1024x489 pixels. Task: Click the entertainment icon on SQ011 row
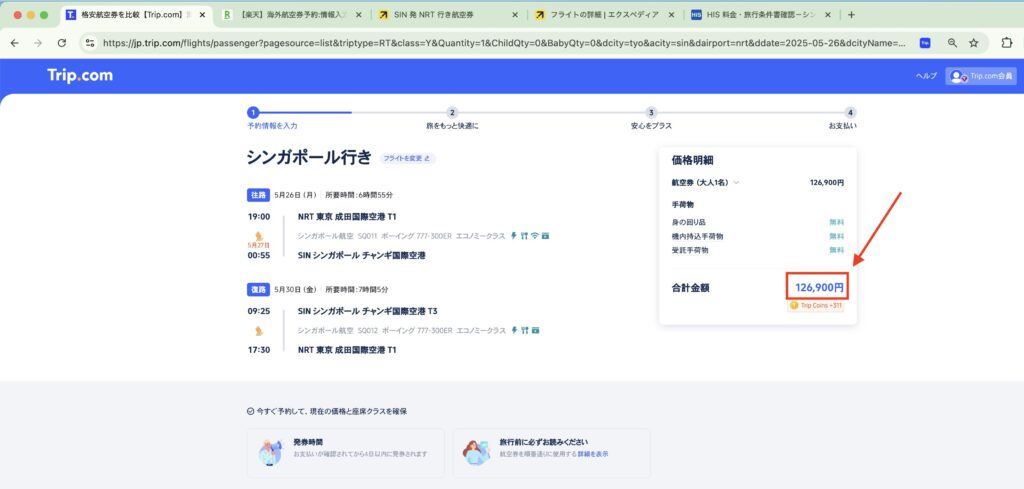[x=545, y=236]
